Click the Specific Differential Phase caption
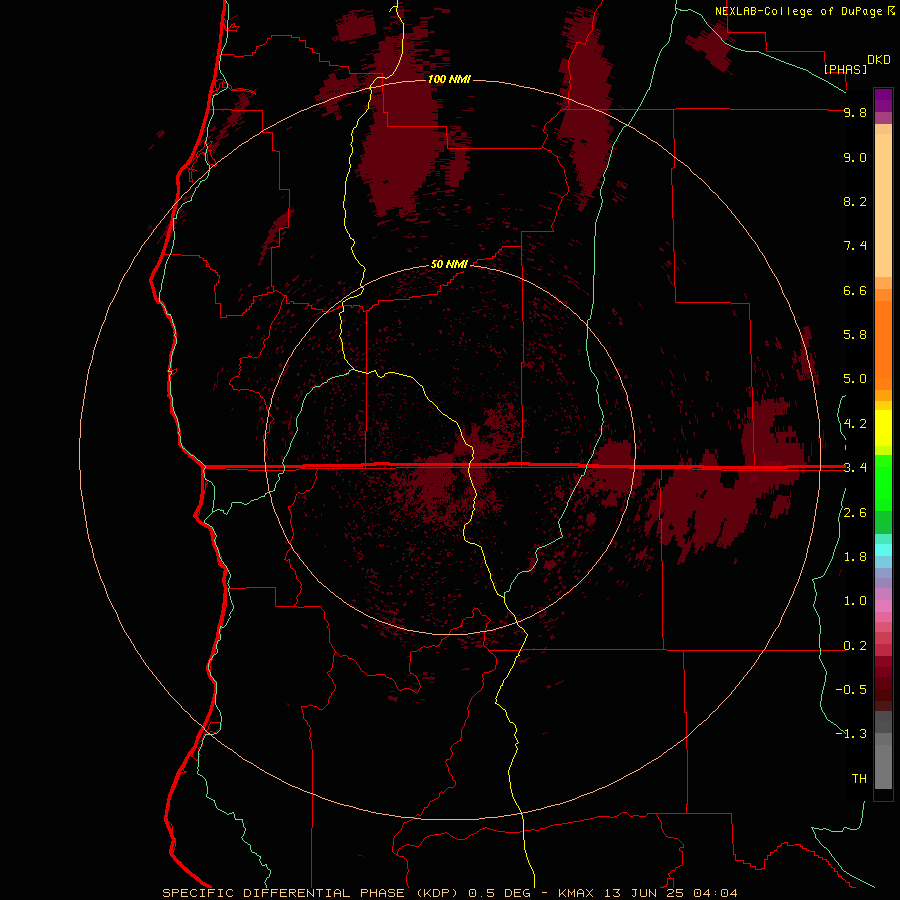The width and height of the screenshot is (900, 900). tap(449, 893)
